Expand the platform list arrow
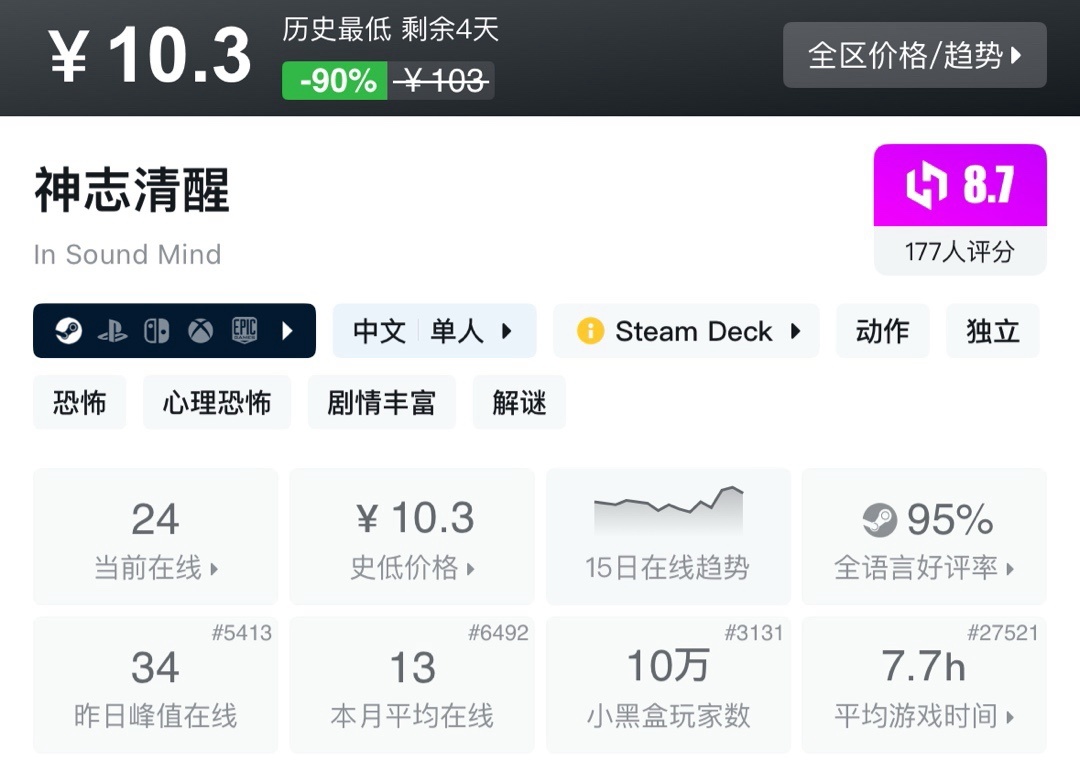Viewport: 1080px width, 771px height. tap(288, 331)
